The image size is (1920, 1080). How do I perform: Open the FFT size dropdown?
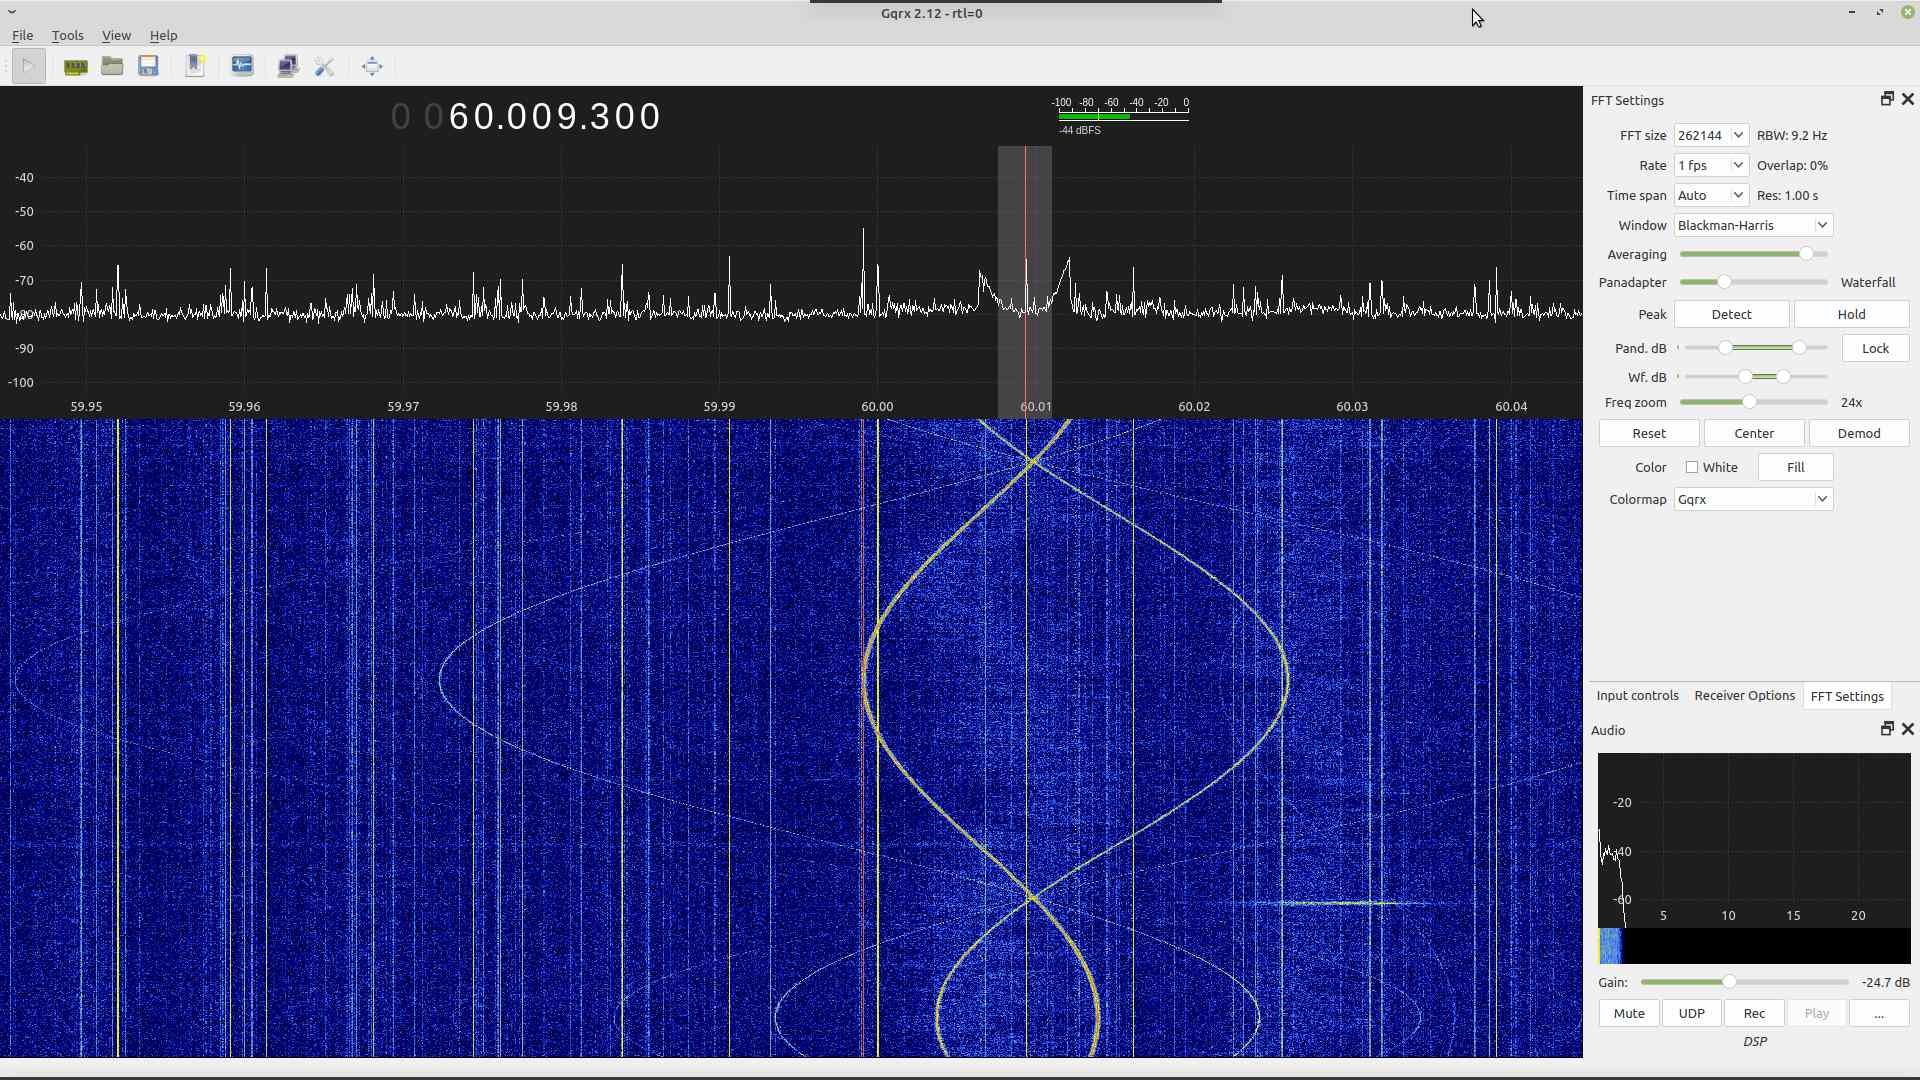(1711, 135)
